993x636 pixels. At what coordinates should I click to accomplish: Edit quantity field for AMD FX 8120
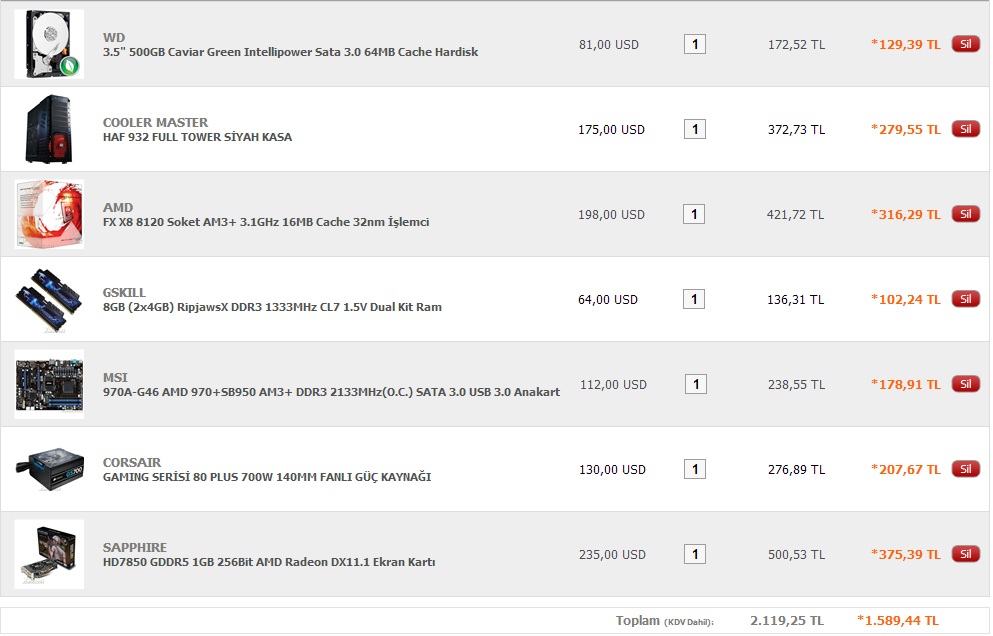point(694,214)
